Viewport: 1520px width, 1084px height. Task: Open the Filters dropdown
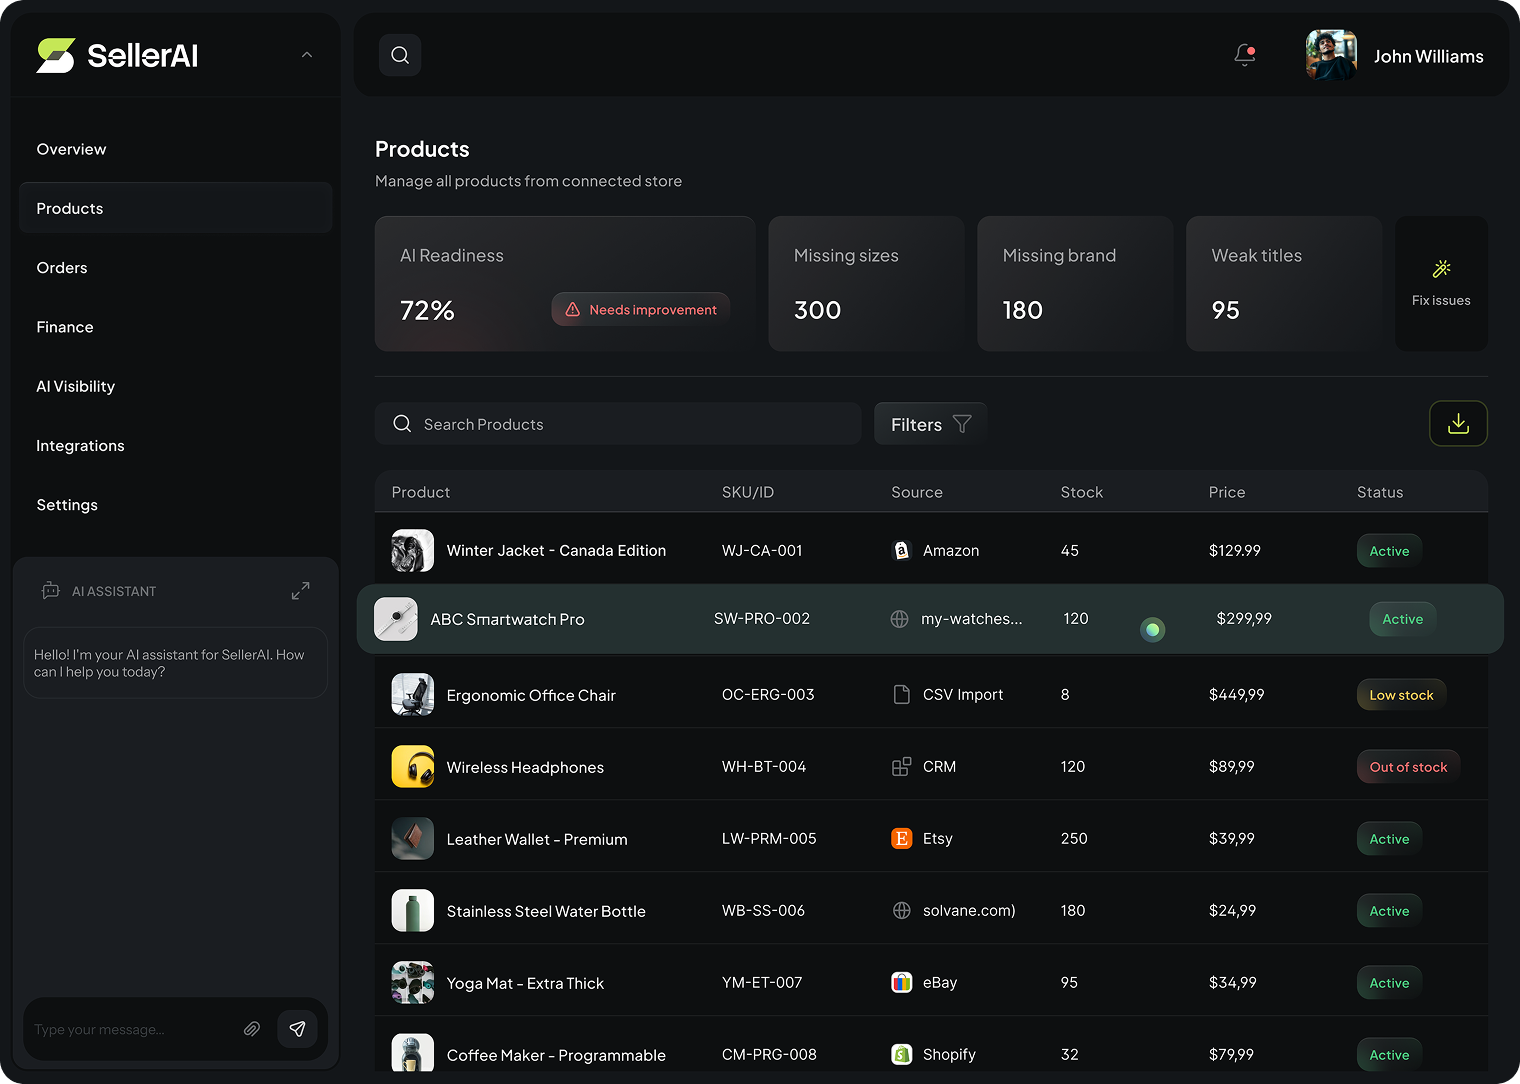point(930,424)
